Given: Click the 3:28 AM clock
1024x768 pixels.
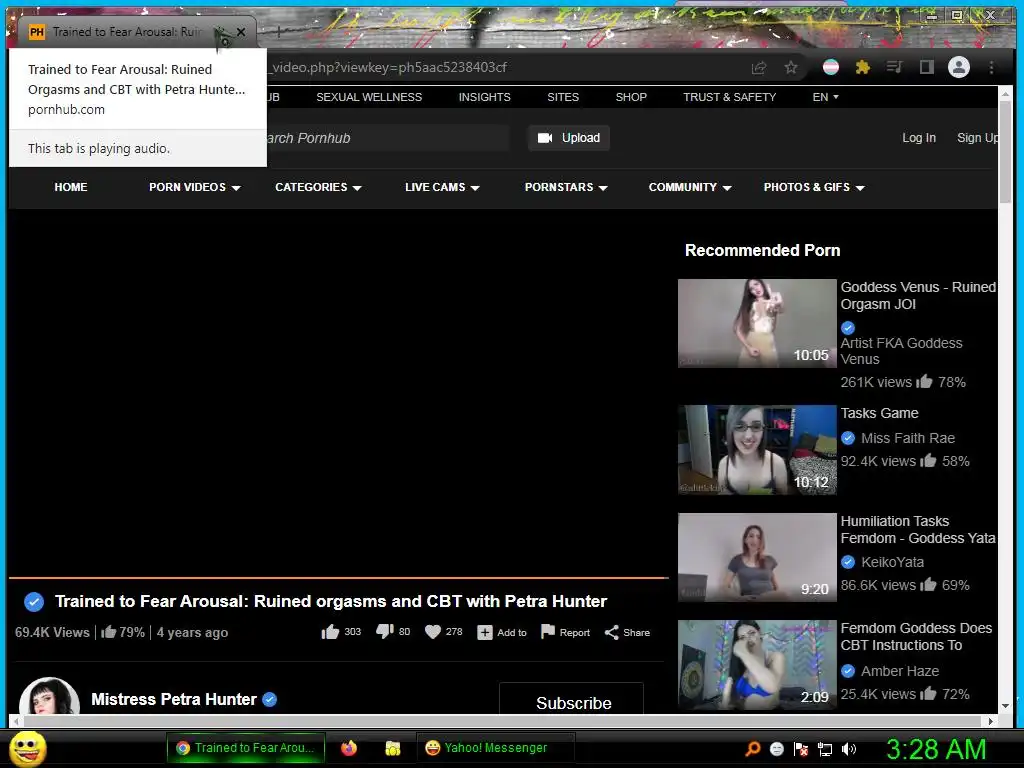Looking at the screenshot, I should pyautogui.click(x=936, y=749).
